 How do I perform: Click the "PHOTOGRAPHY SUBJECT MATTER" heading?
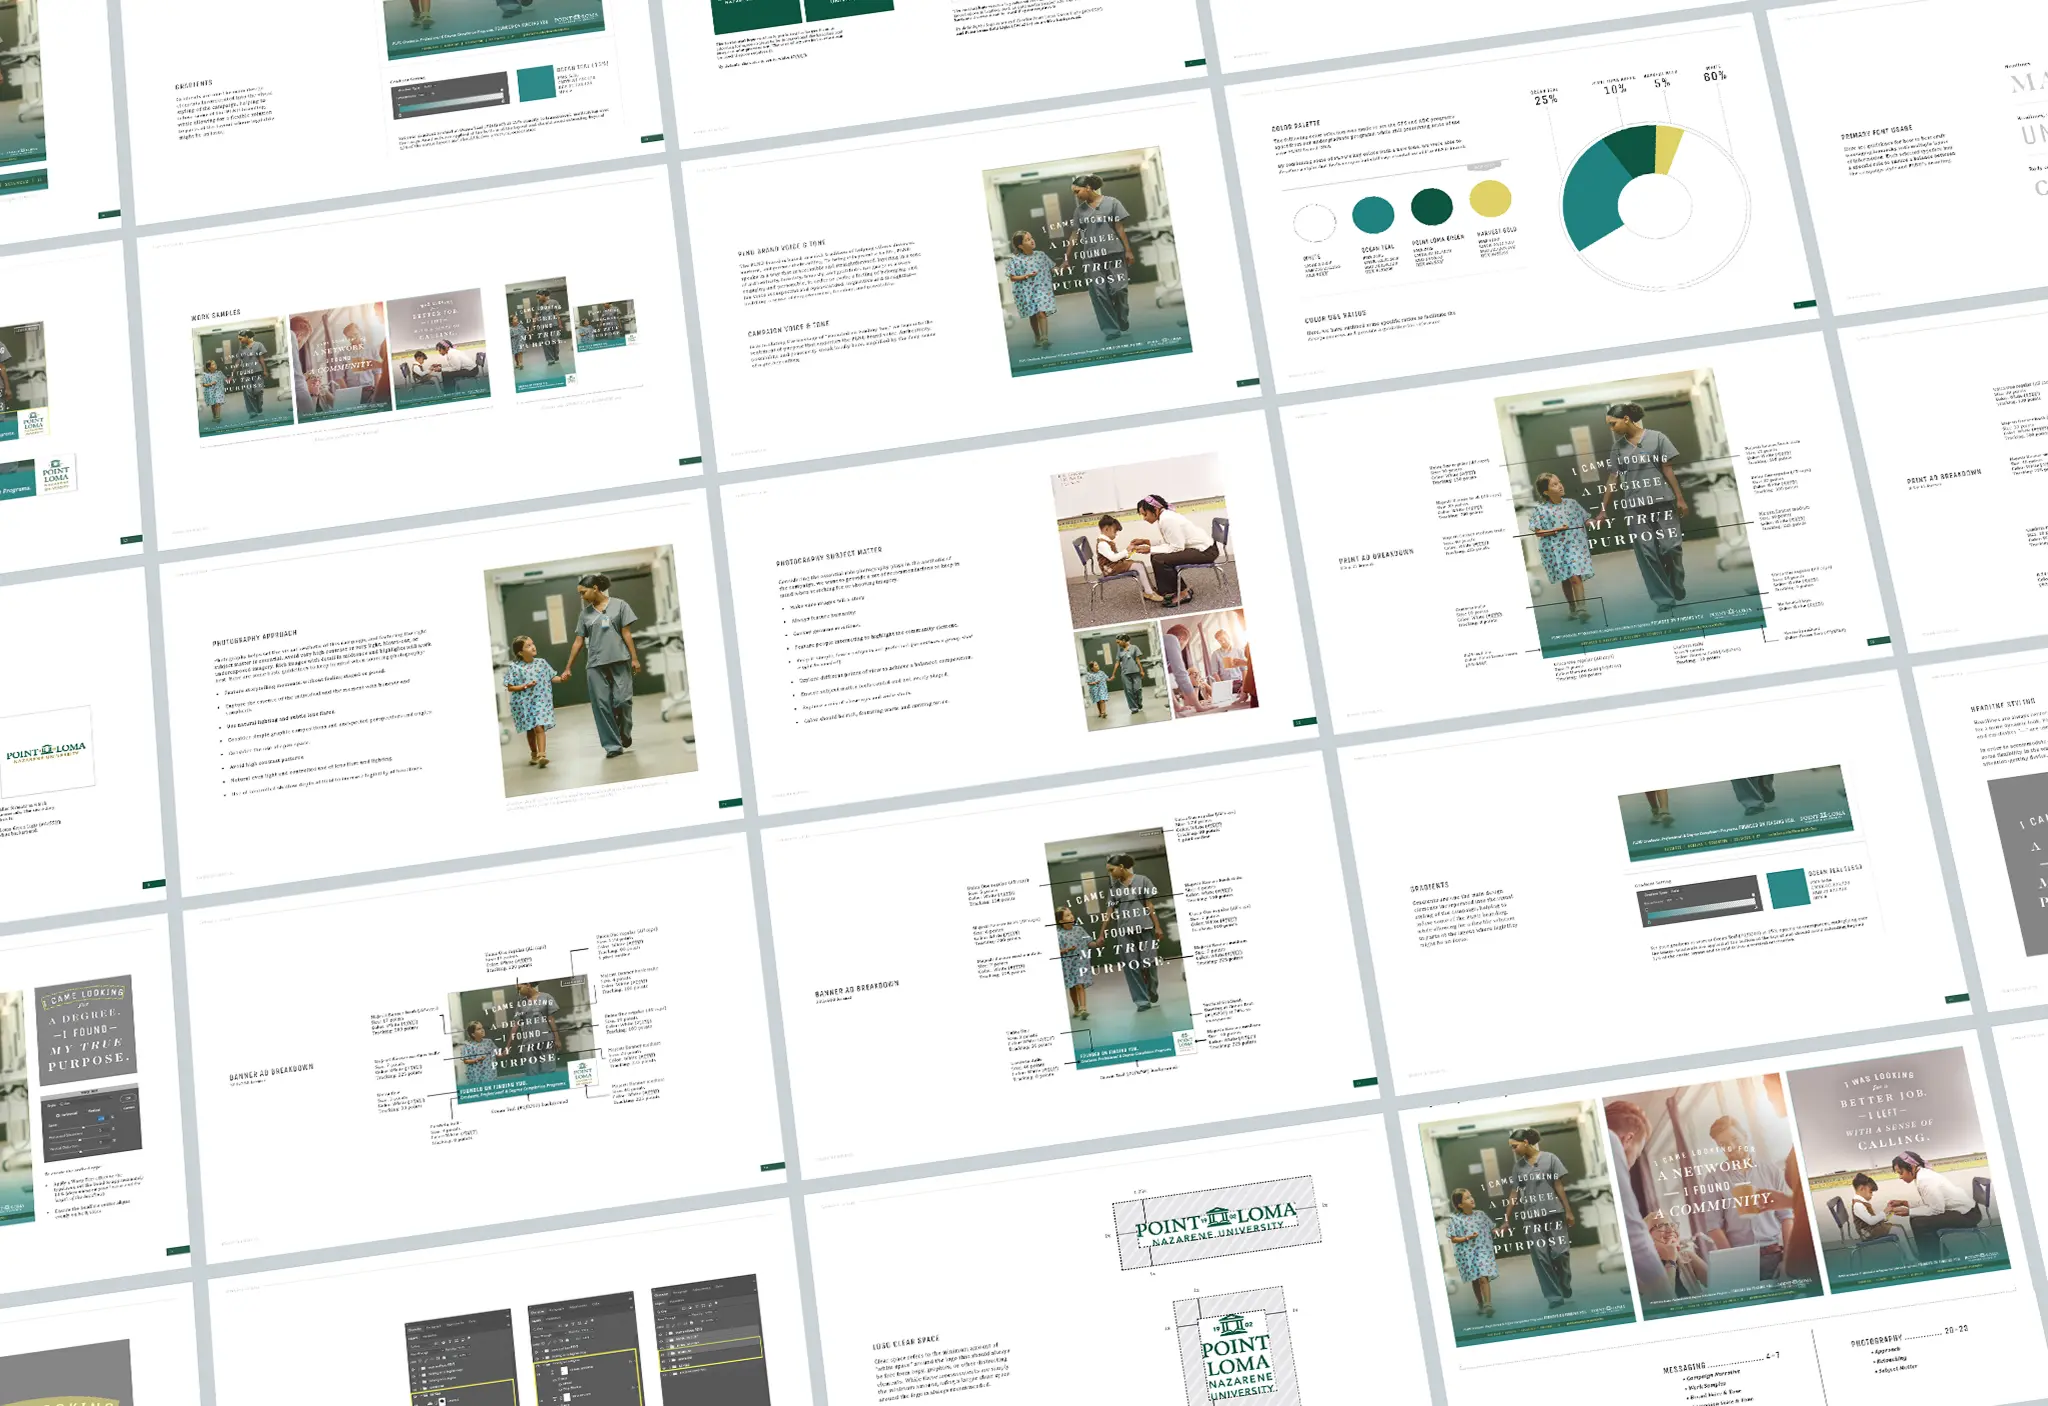point(829,557)
